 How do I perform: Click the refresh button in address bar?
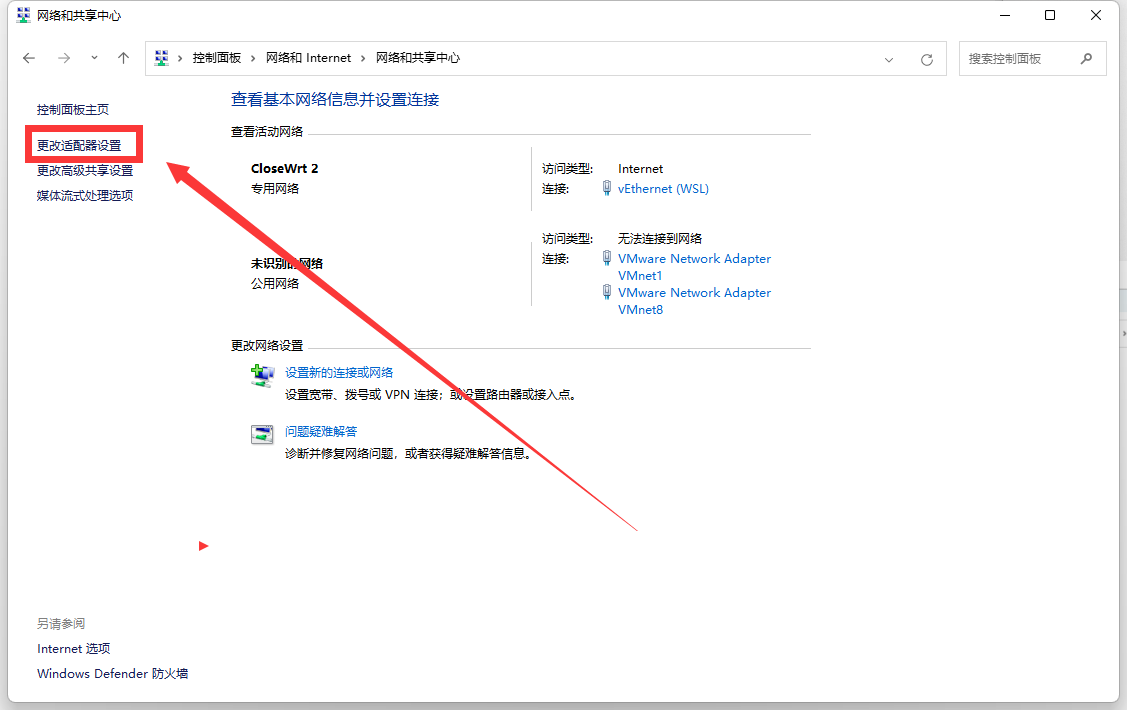click(x=927, y=59)
